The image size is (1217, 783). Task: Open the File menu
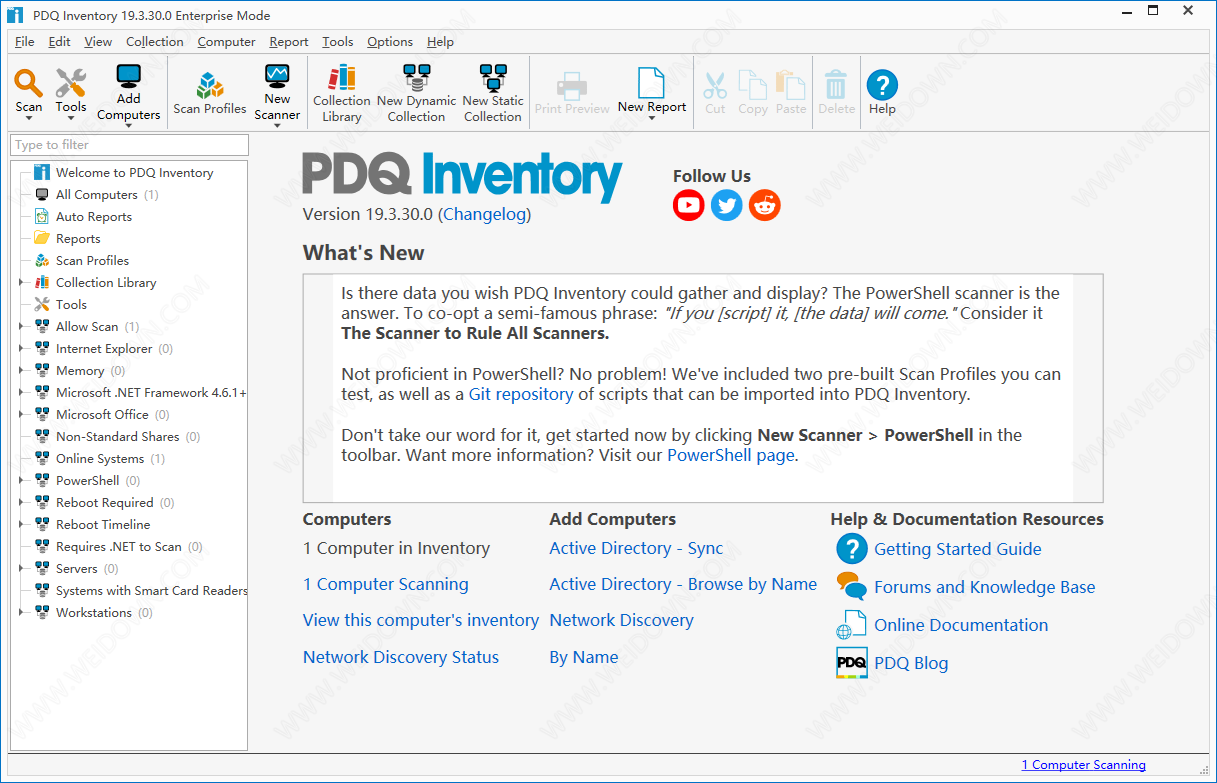tap(24, 42)
